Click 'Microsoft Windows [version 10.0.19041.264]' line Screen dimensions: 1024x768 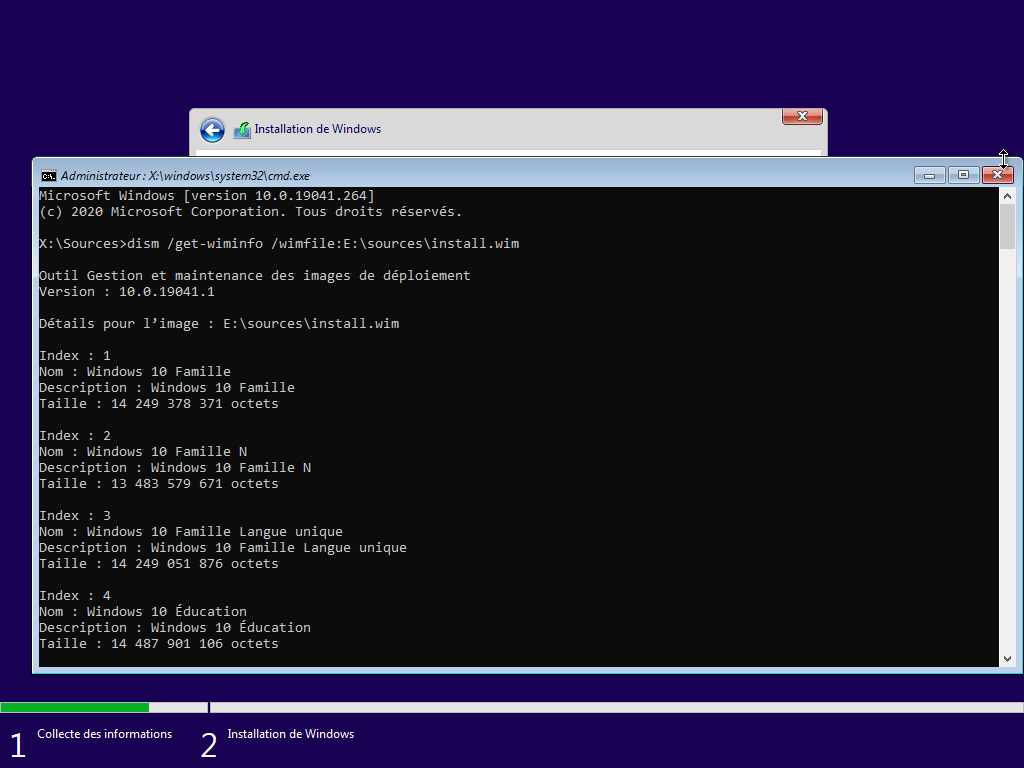click(207, 196)
